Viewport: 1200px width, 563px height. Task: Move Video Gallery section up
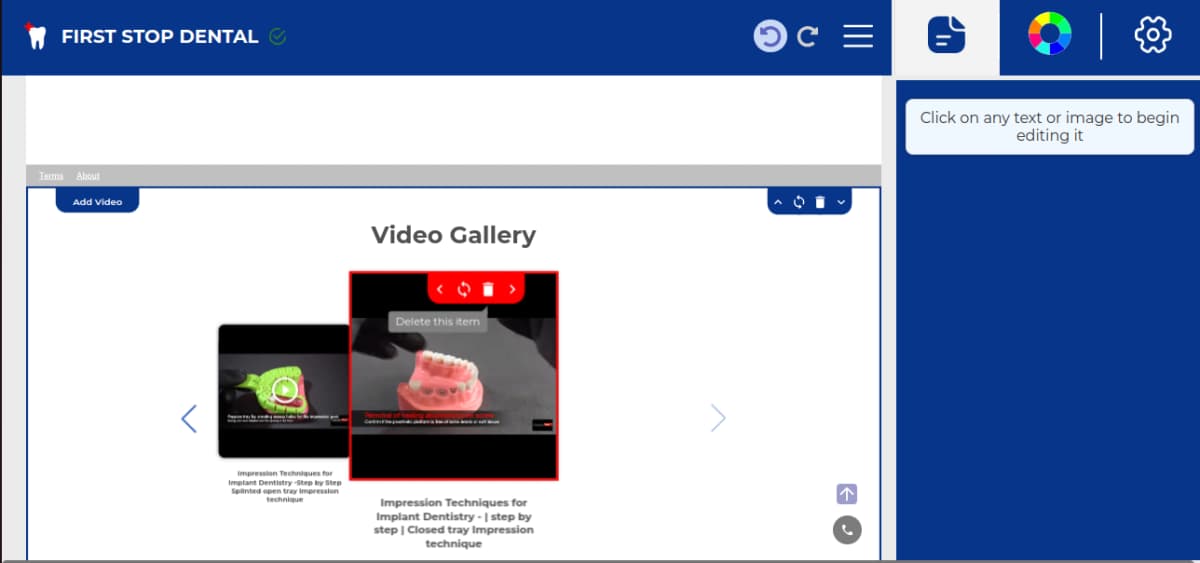pos(778,203)
